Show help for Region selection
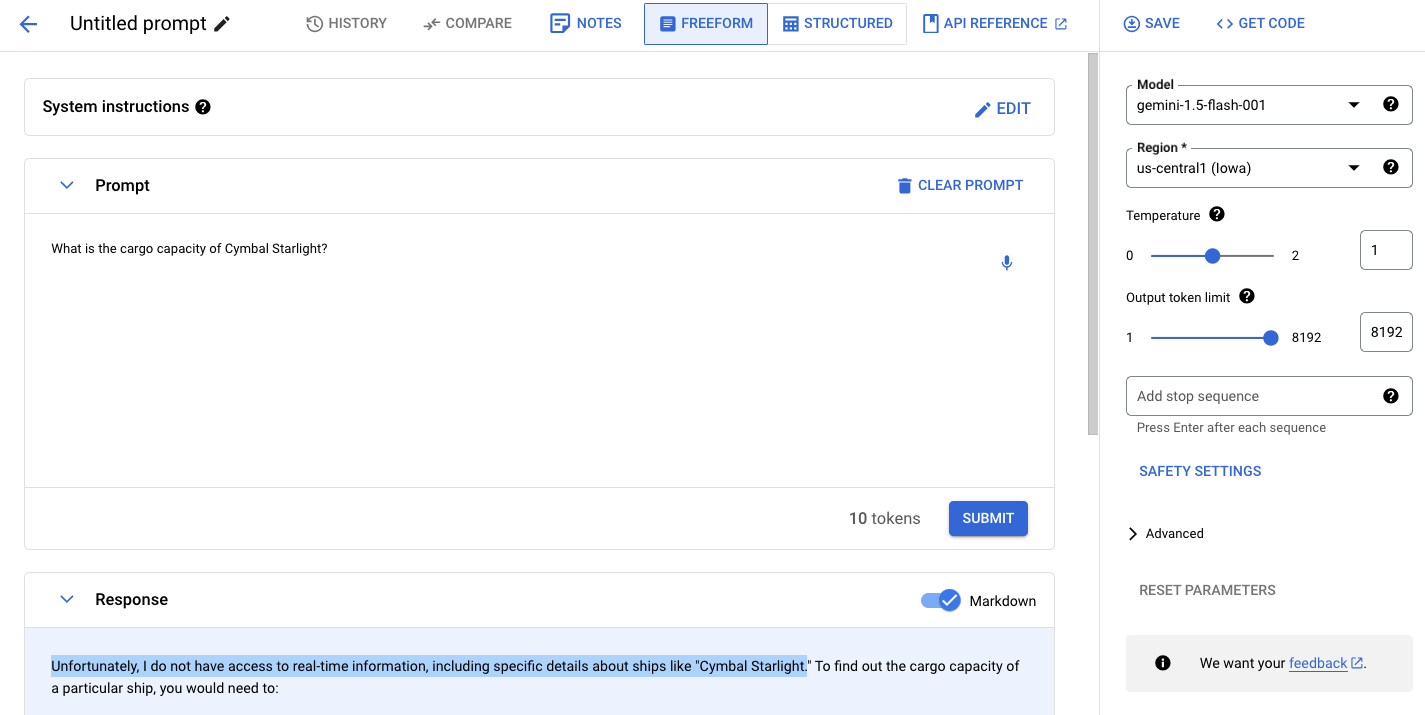The image size is (1425, 715). pos(1390,167)
